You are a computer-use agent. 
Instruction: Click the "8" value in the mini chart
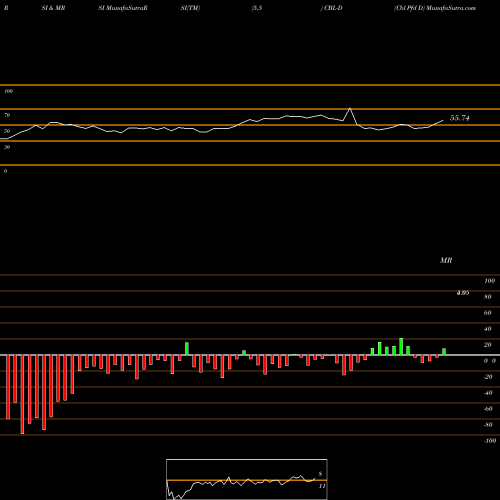tap(320, 474)
